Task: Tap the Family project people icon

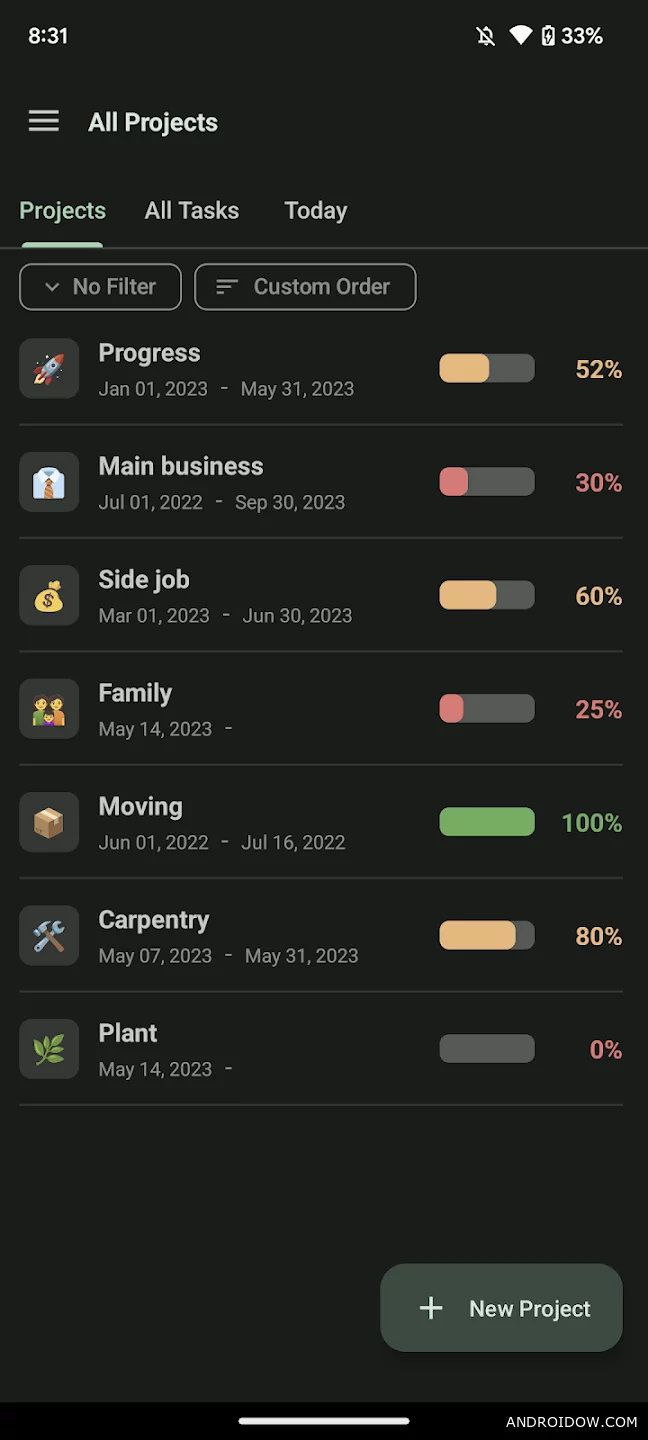Action: (x=49, y=709)
